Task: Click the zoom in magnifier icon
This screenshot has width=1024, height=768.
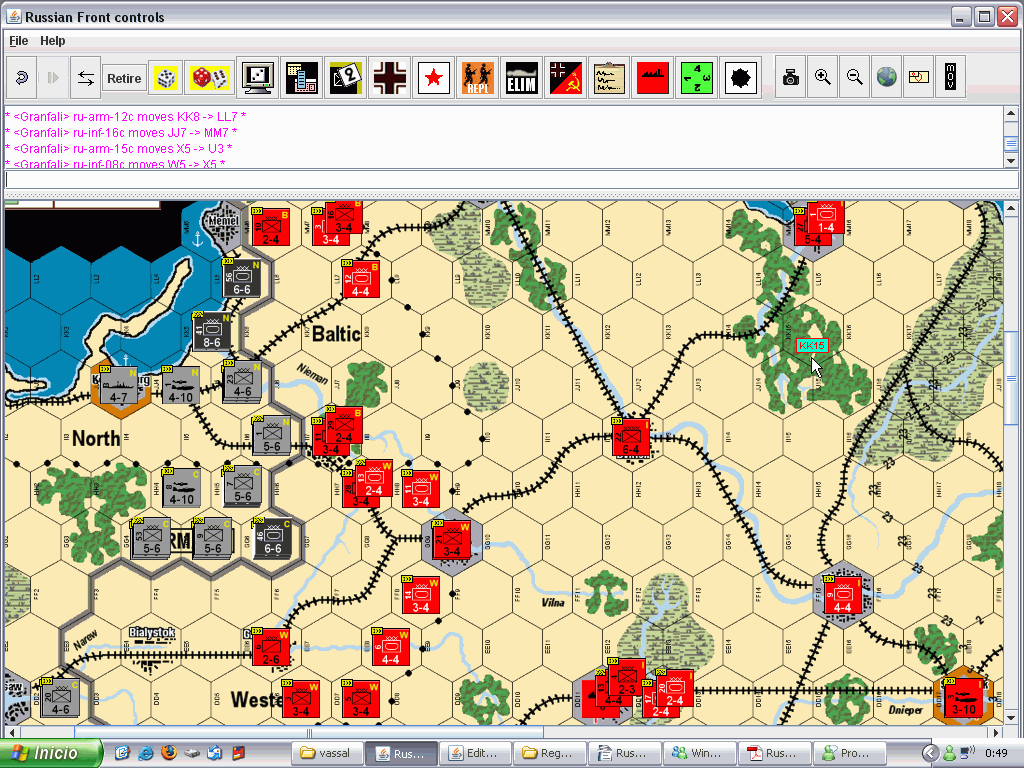Action: point(823,78)
